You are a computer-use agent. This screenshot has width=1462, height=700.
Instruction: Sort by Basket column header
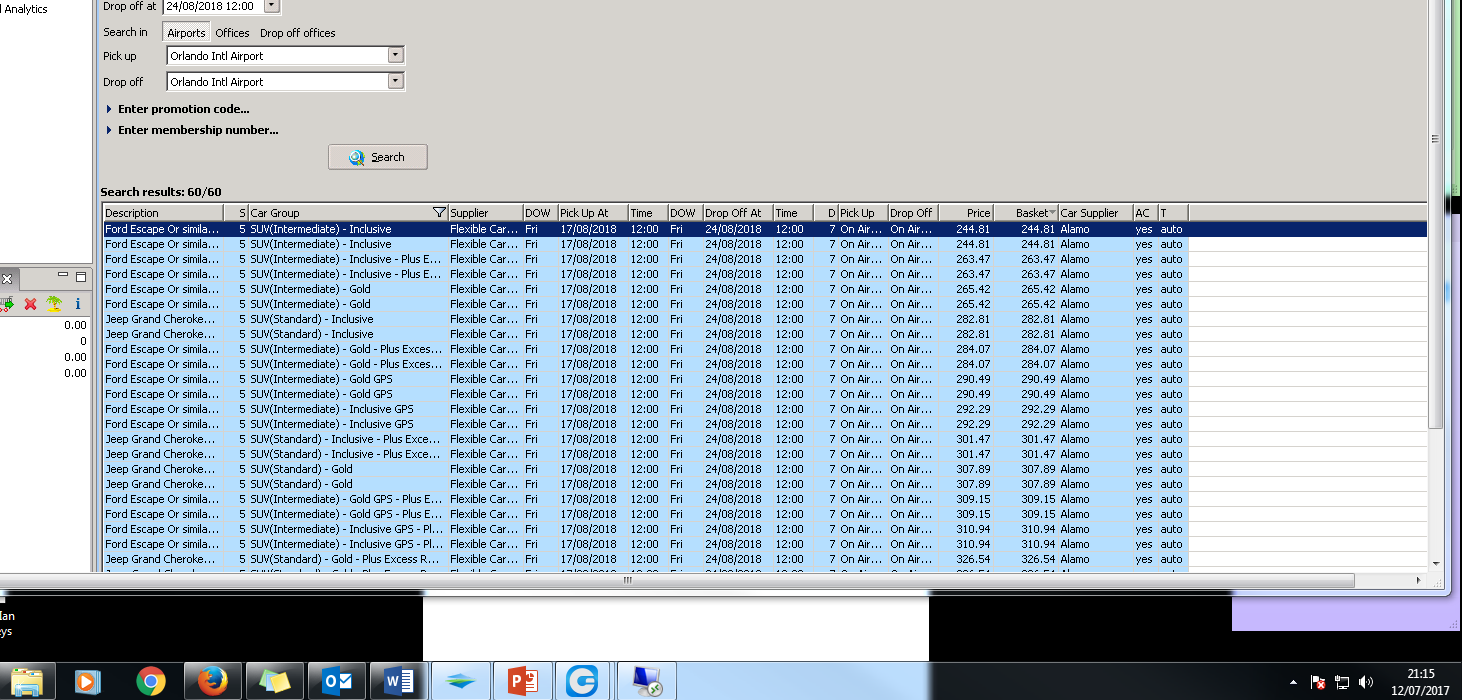[x=1026, y=213]
